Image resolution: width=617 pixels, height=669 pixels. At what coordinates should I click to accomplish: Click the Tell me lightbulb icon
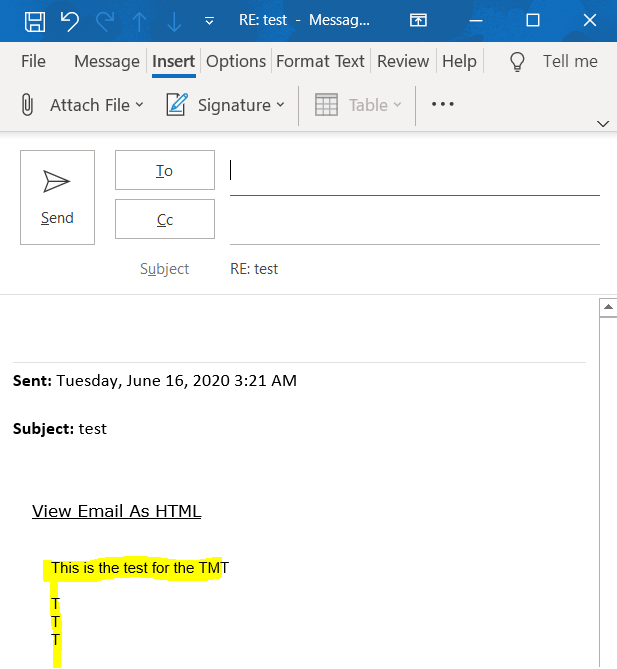[517, 62]
